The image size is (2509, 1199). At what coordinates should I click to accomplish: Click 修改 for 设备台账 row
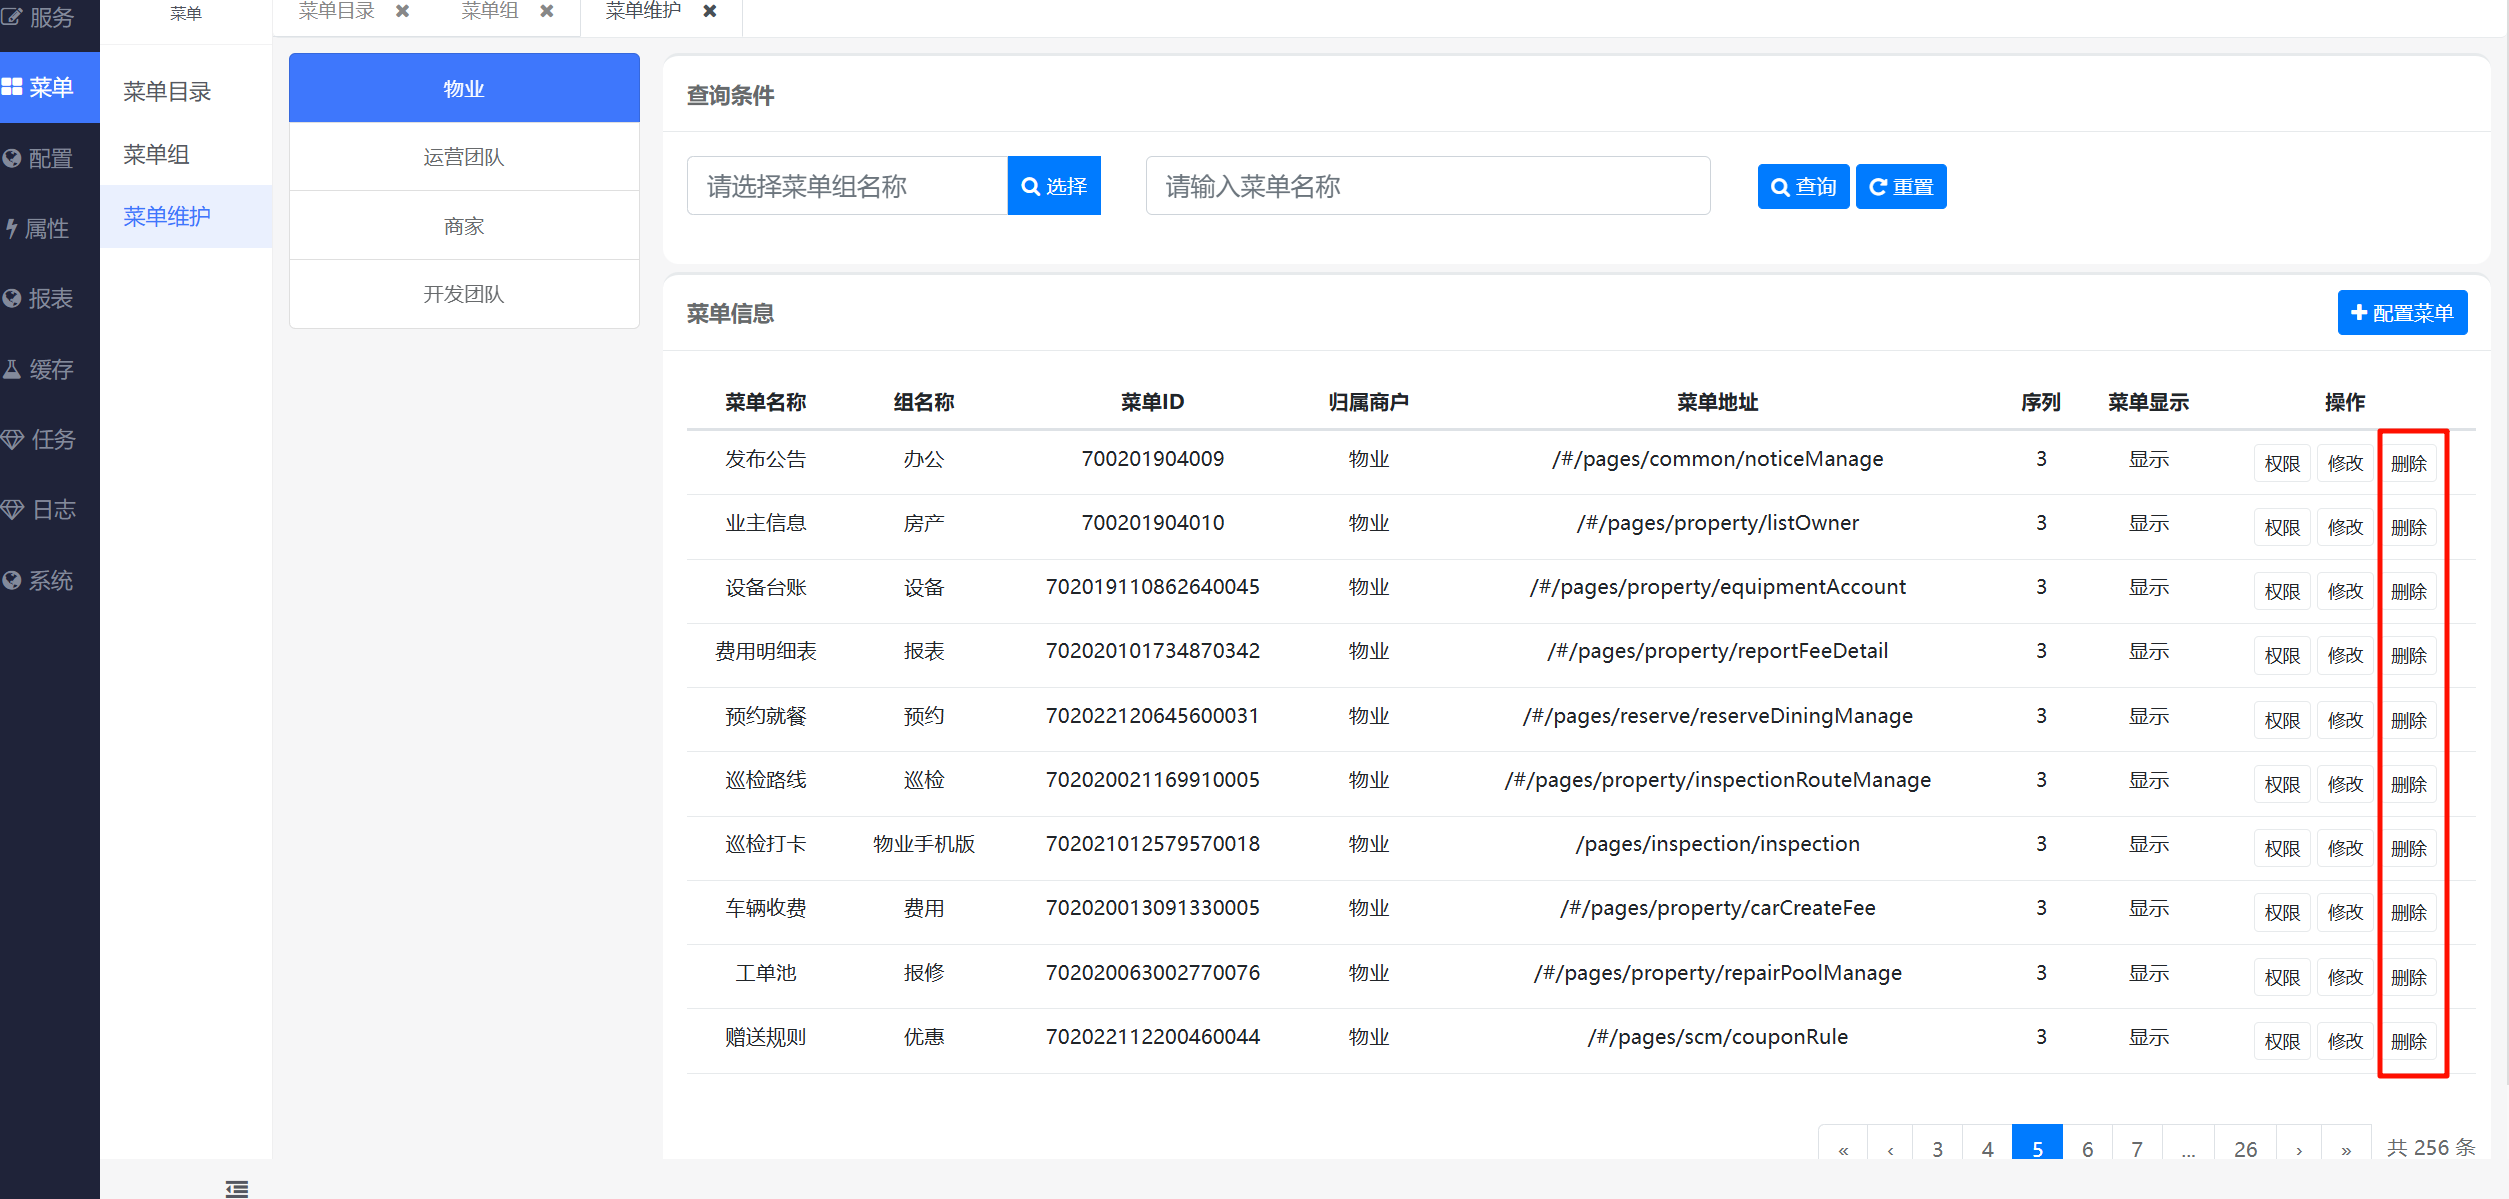coord(2345,591)
